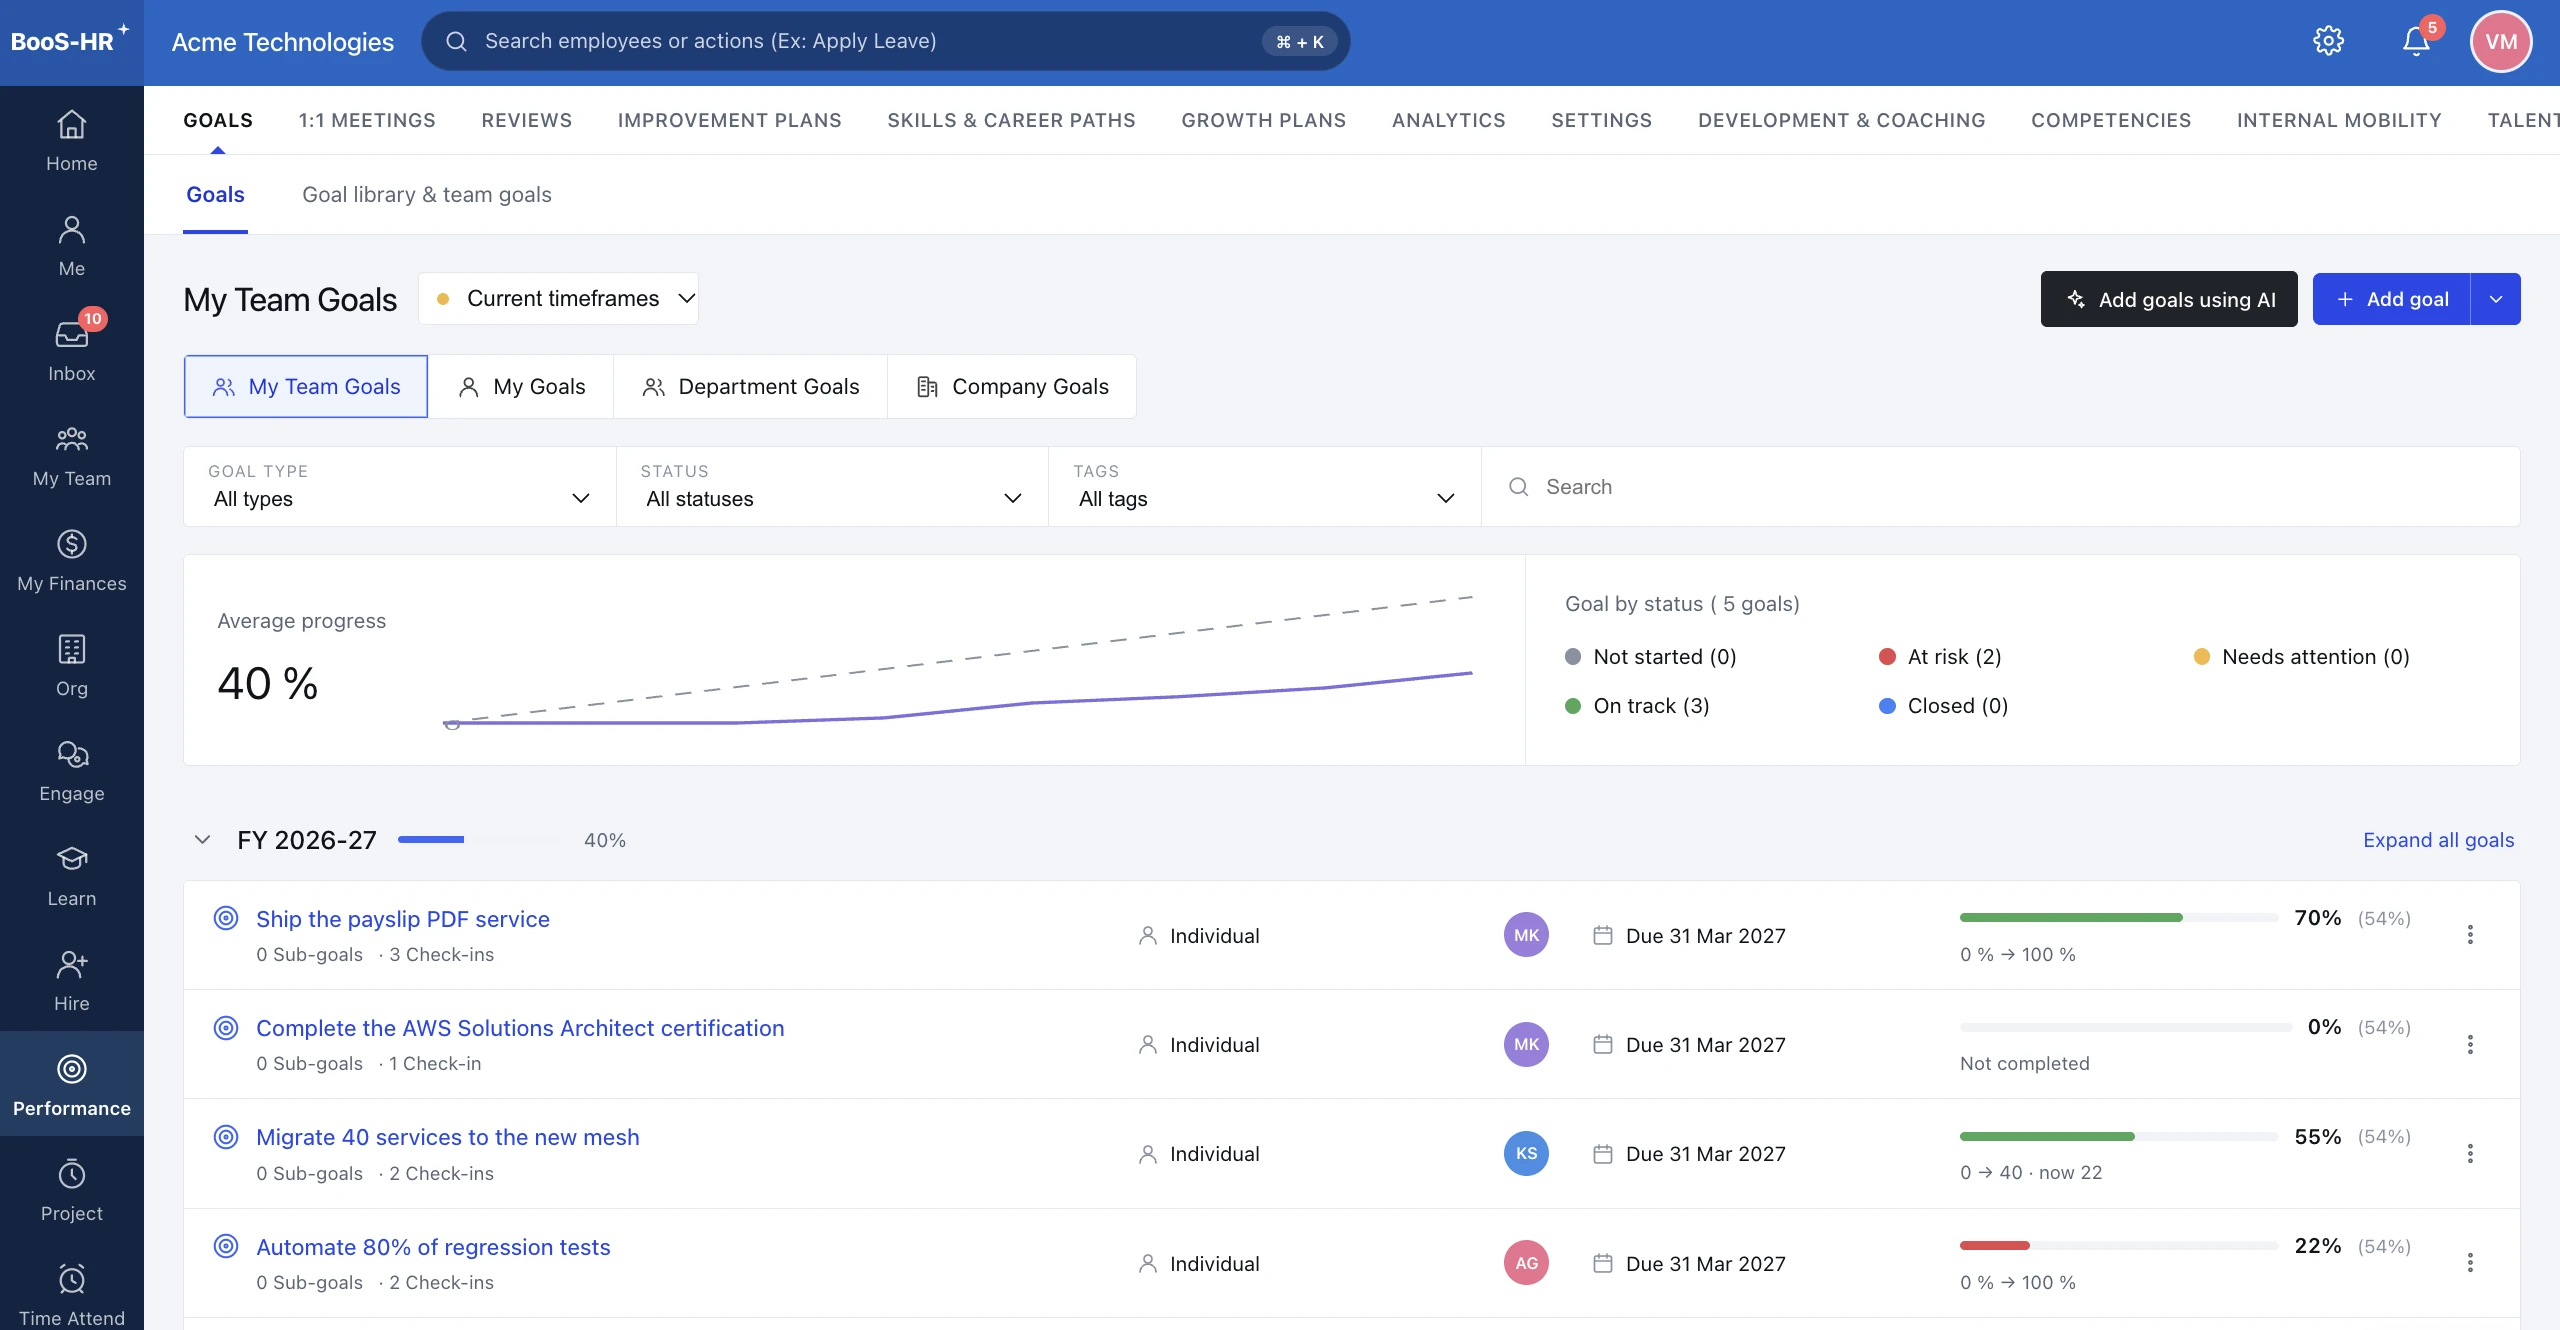Click Add goals using AI button

click(x=2169, y=299)
